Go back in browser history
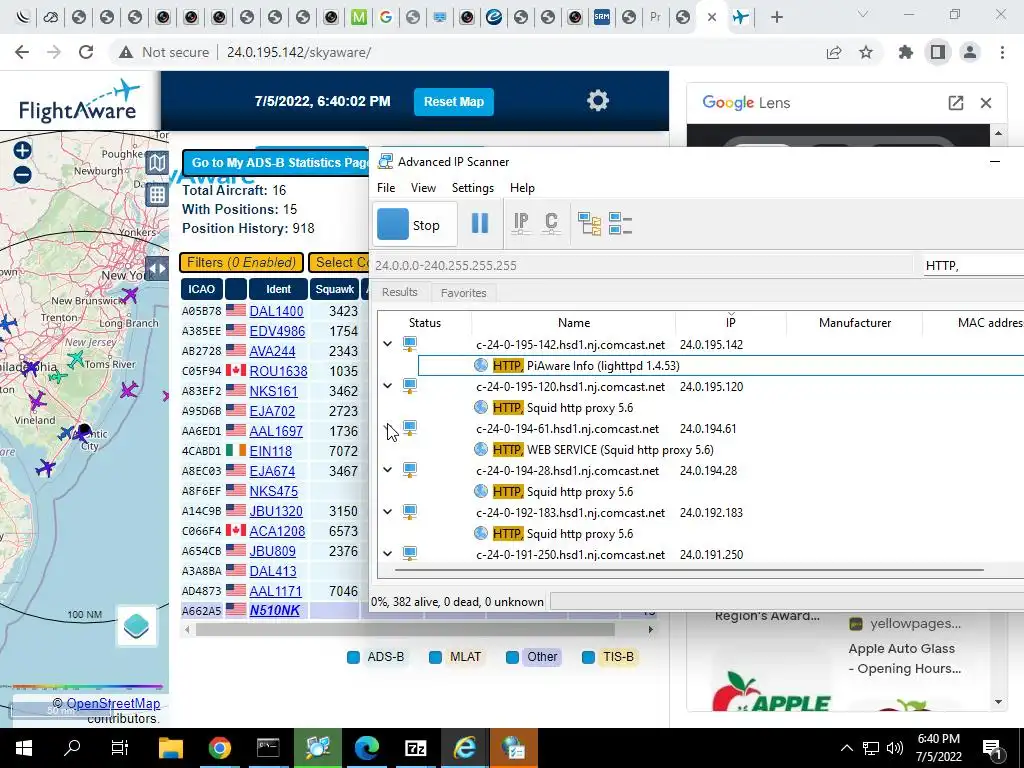1024x768 pixels. coord(22,52)
